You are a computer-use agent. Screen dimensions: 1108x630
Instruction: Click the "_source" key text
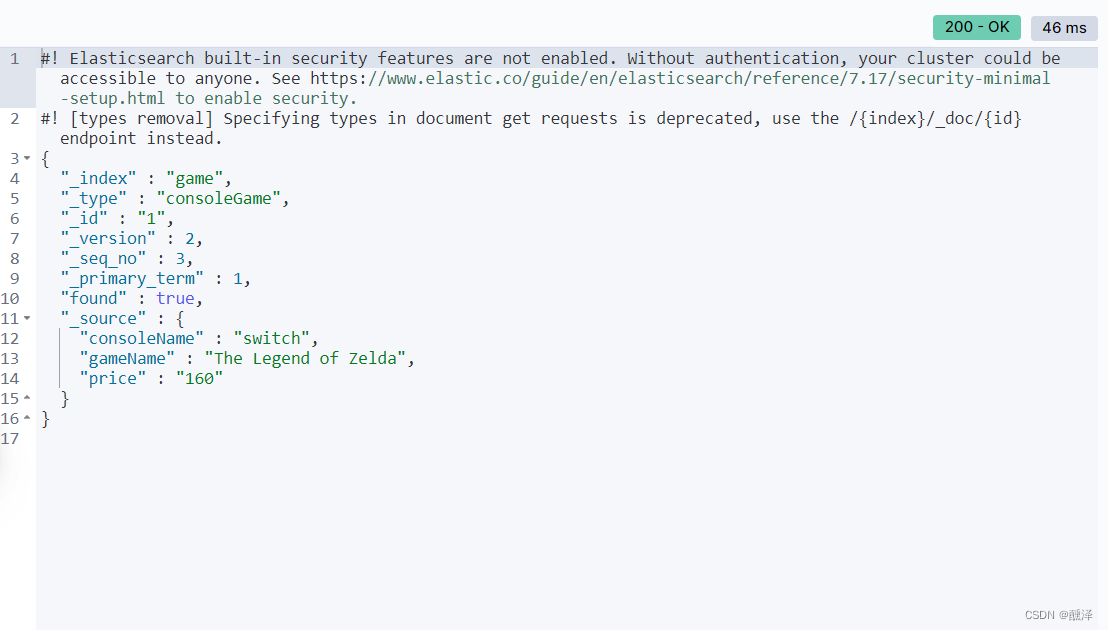[103, 319]
